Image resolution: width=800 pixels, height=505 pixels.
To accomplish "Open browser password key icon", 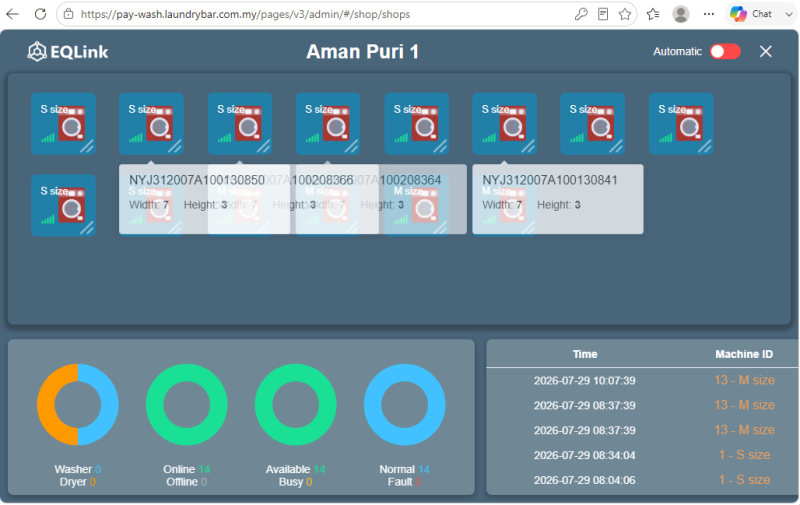I will click(581, 14).
